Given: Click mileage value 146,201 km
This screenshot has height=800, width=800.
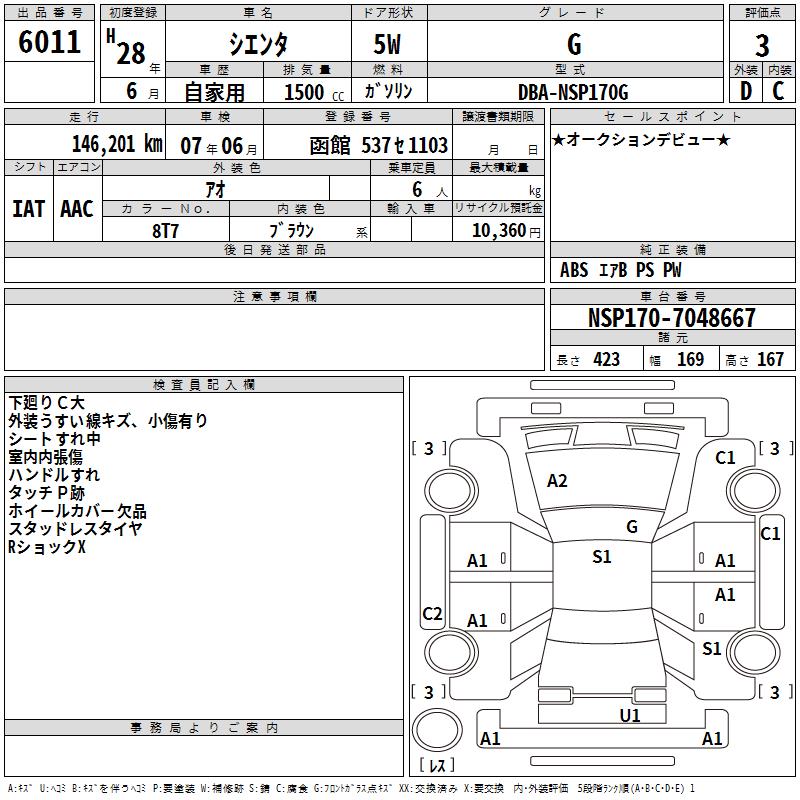Looking at the screenshot, I should coord(117,144).
